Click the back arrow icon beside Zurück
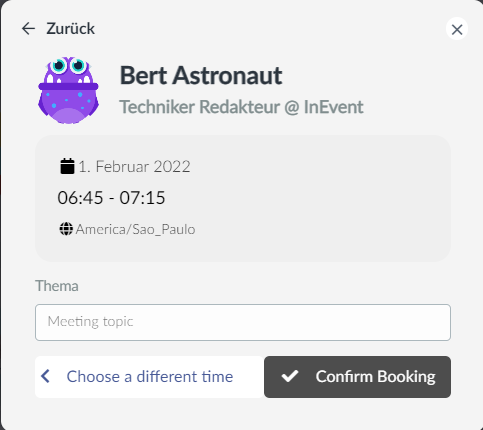This screenshot has height=430, width=483. tap(28, 29)
